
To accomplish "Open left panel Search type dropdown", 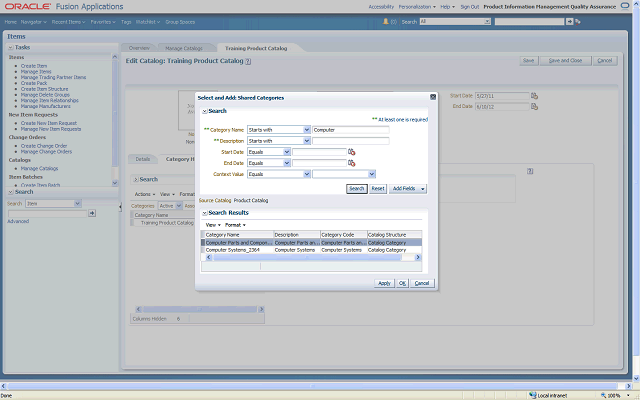I will [78, 203].
